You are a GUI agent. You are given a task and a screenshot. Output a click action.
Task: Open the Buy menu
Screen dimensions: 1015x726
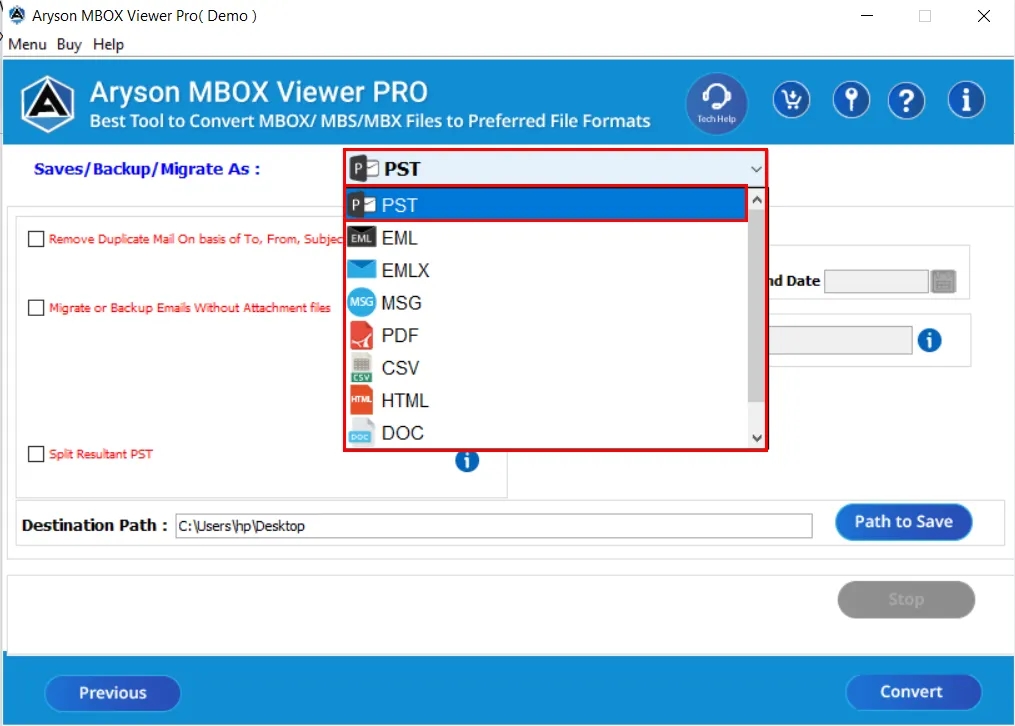click(69, 44)
